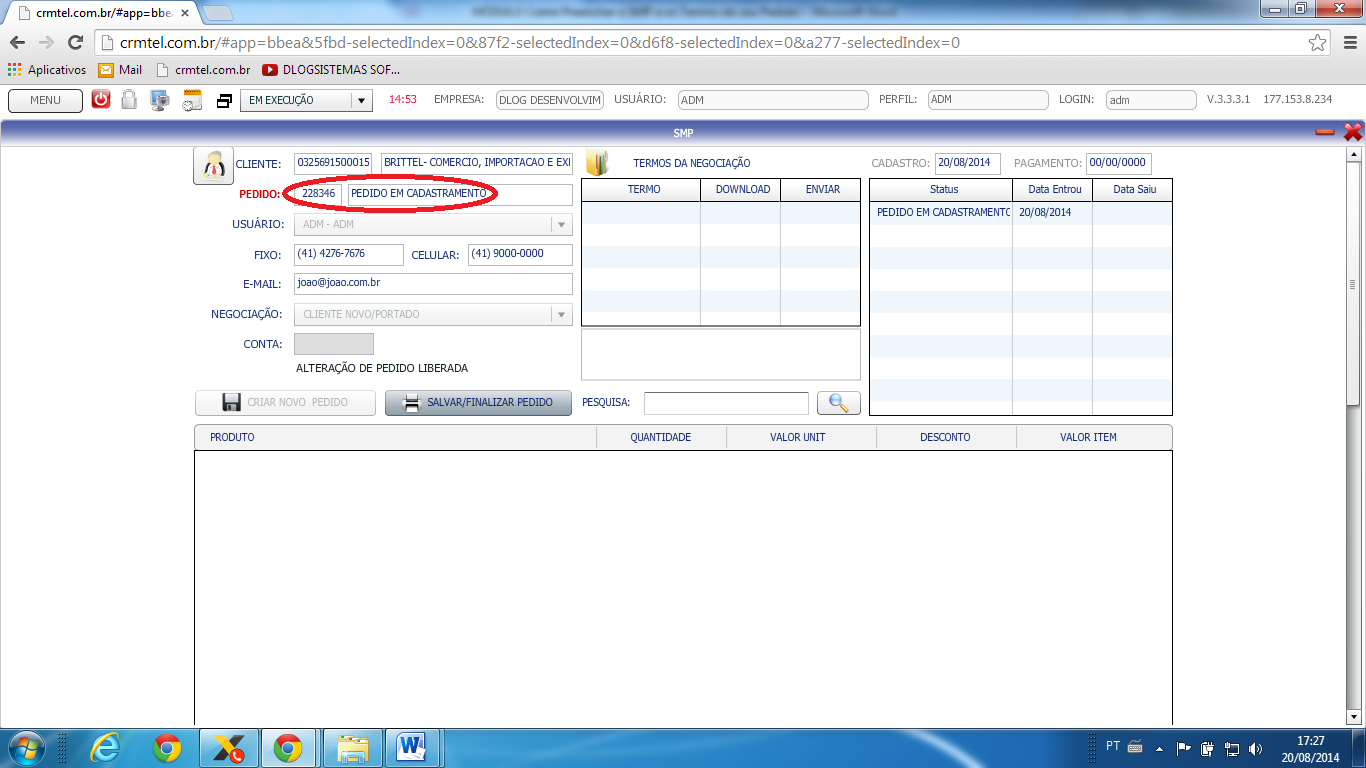Click the CONTA grey field

click(333, 344)
